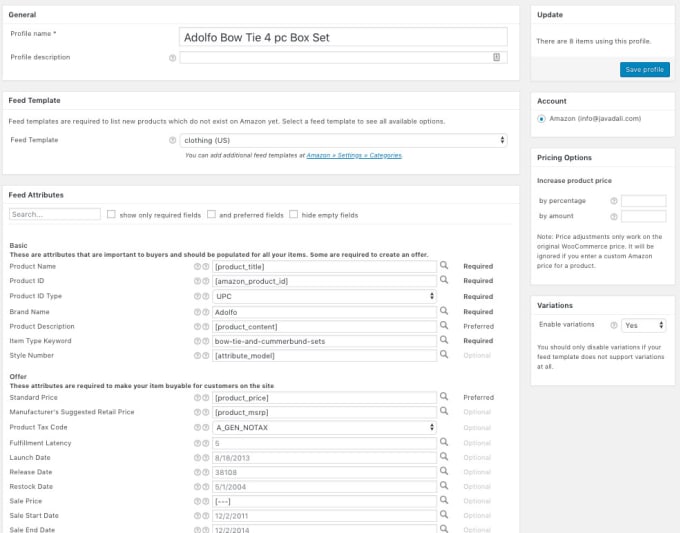This screenshot has width=680, height=533.
Task: Click the Pricing Options panel heading
Action: point(564,158)
